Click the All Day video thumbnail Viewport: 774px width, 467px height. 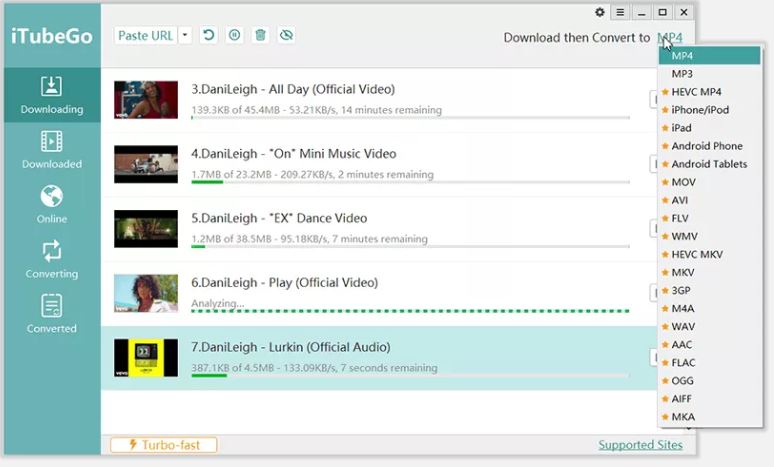click(146, 100)
